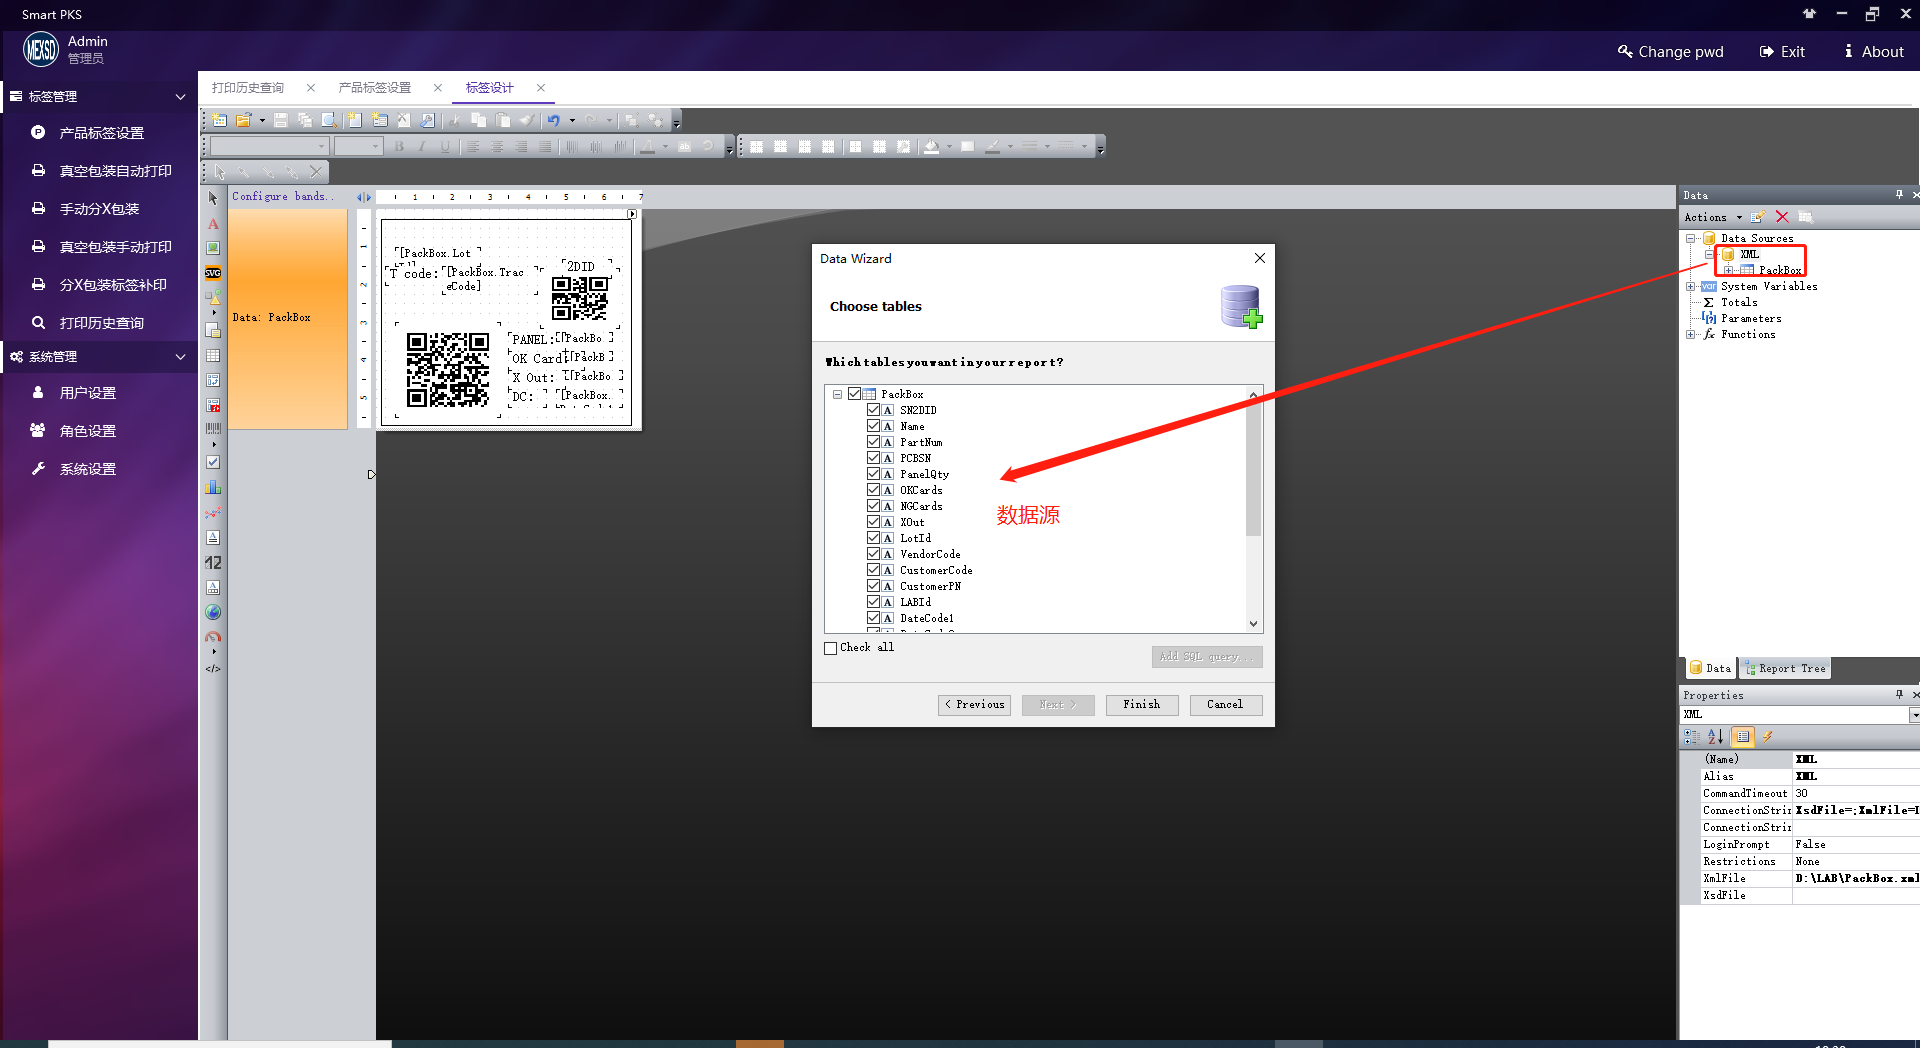Collapse the PackBox table tree in wizard
The width and height of the screenshot is (1920, 1048).
pyautogui.click(x=838, y=394)
